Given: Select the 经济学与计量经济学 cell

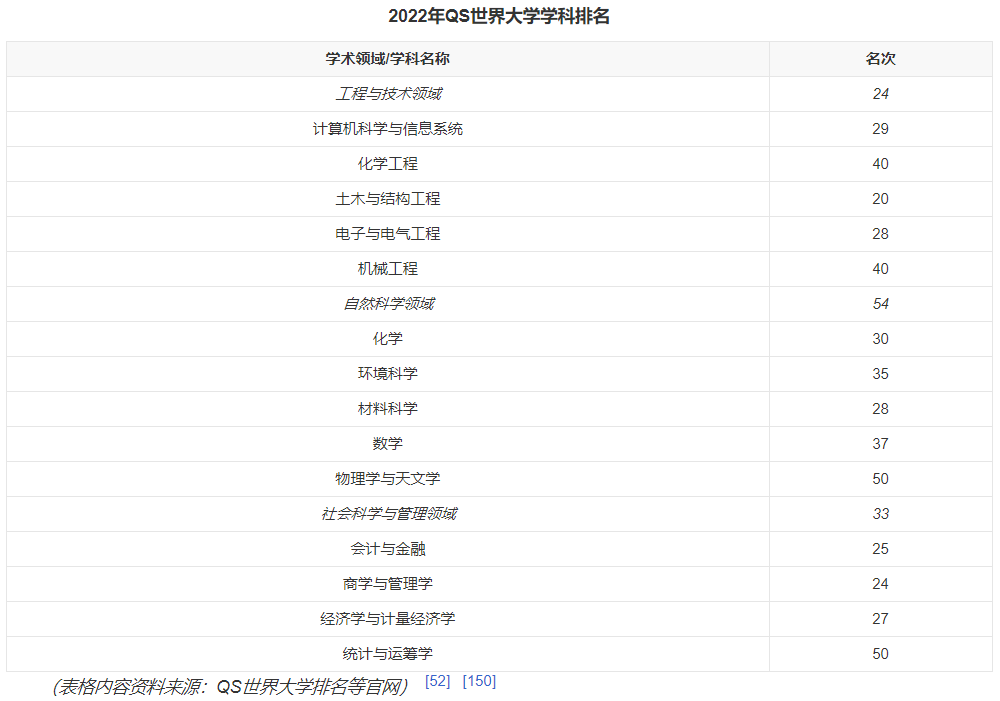Looking at the screenshot, I should pos(388,619).
